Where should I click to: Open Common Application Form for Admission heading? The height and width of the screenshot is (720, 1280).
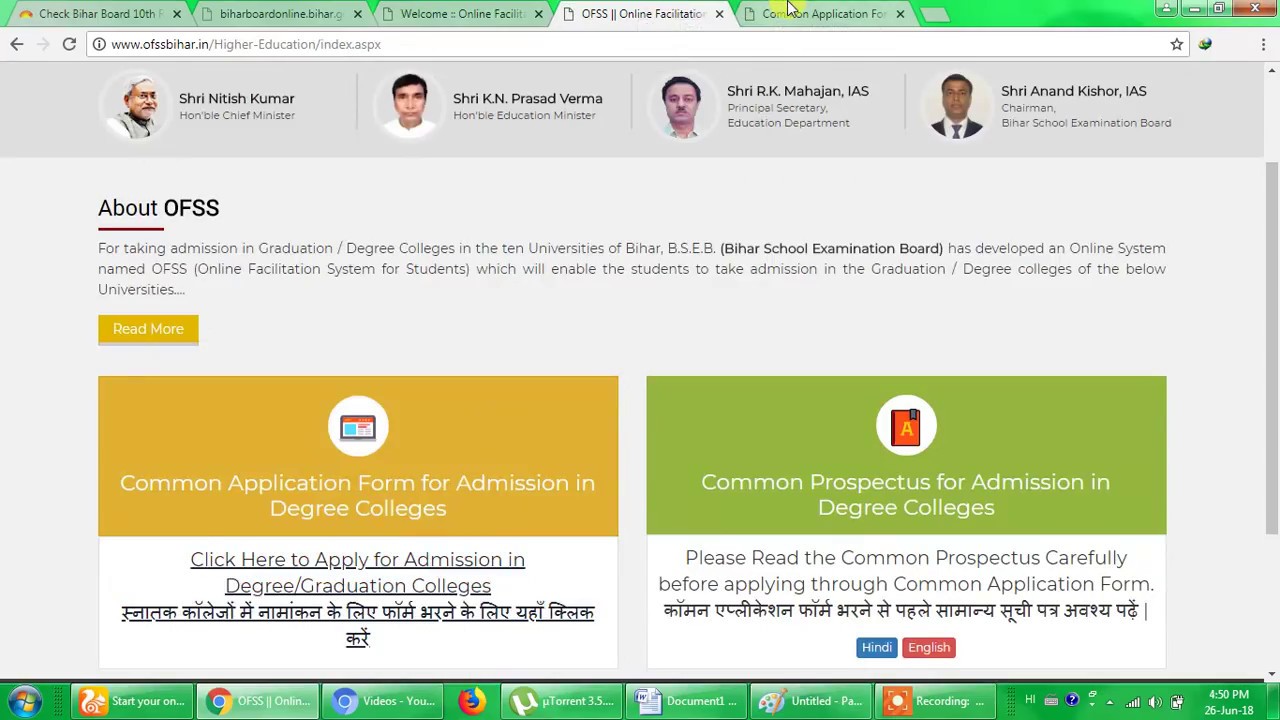pyautogui.click(x=358, y=495)
